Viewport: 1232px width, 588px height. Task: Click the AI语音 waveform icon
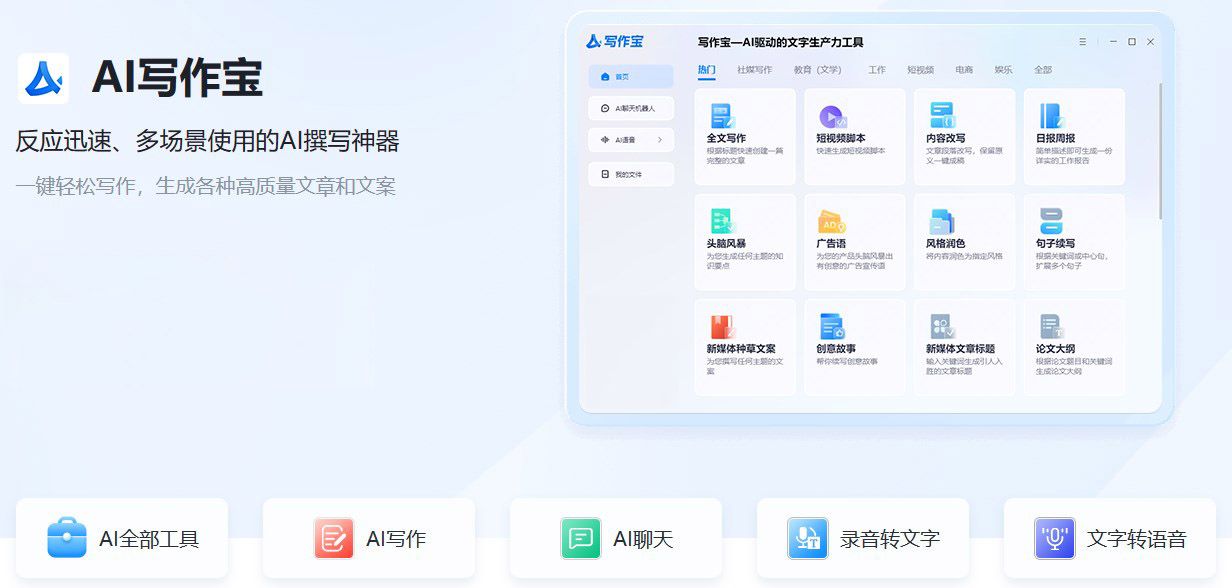605,140
